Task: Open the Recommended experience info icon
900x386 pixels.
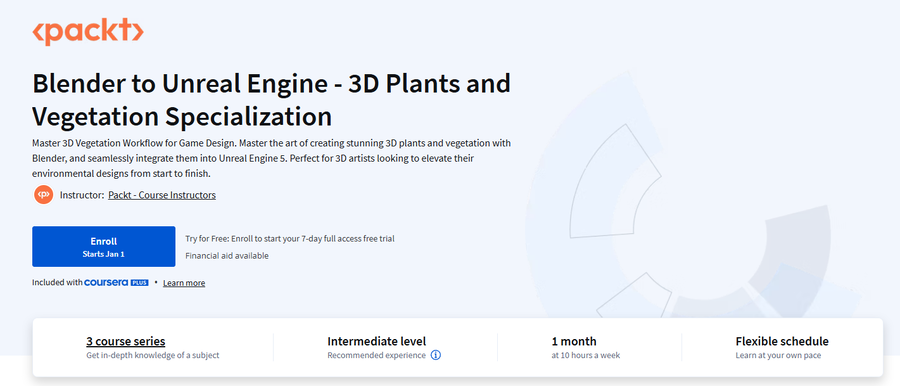Action: [436, 355]
